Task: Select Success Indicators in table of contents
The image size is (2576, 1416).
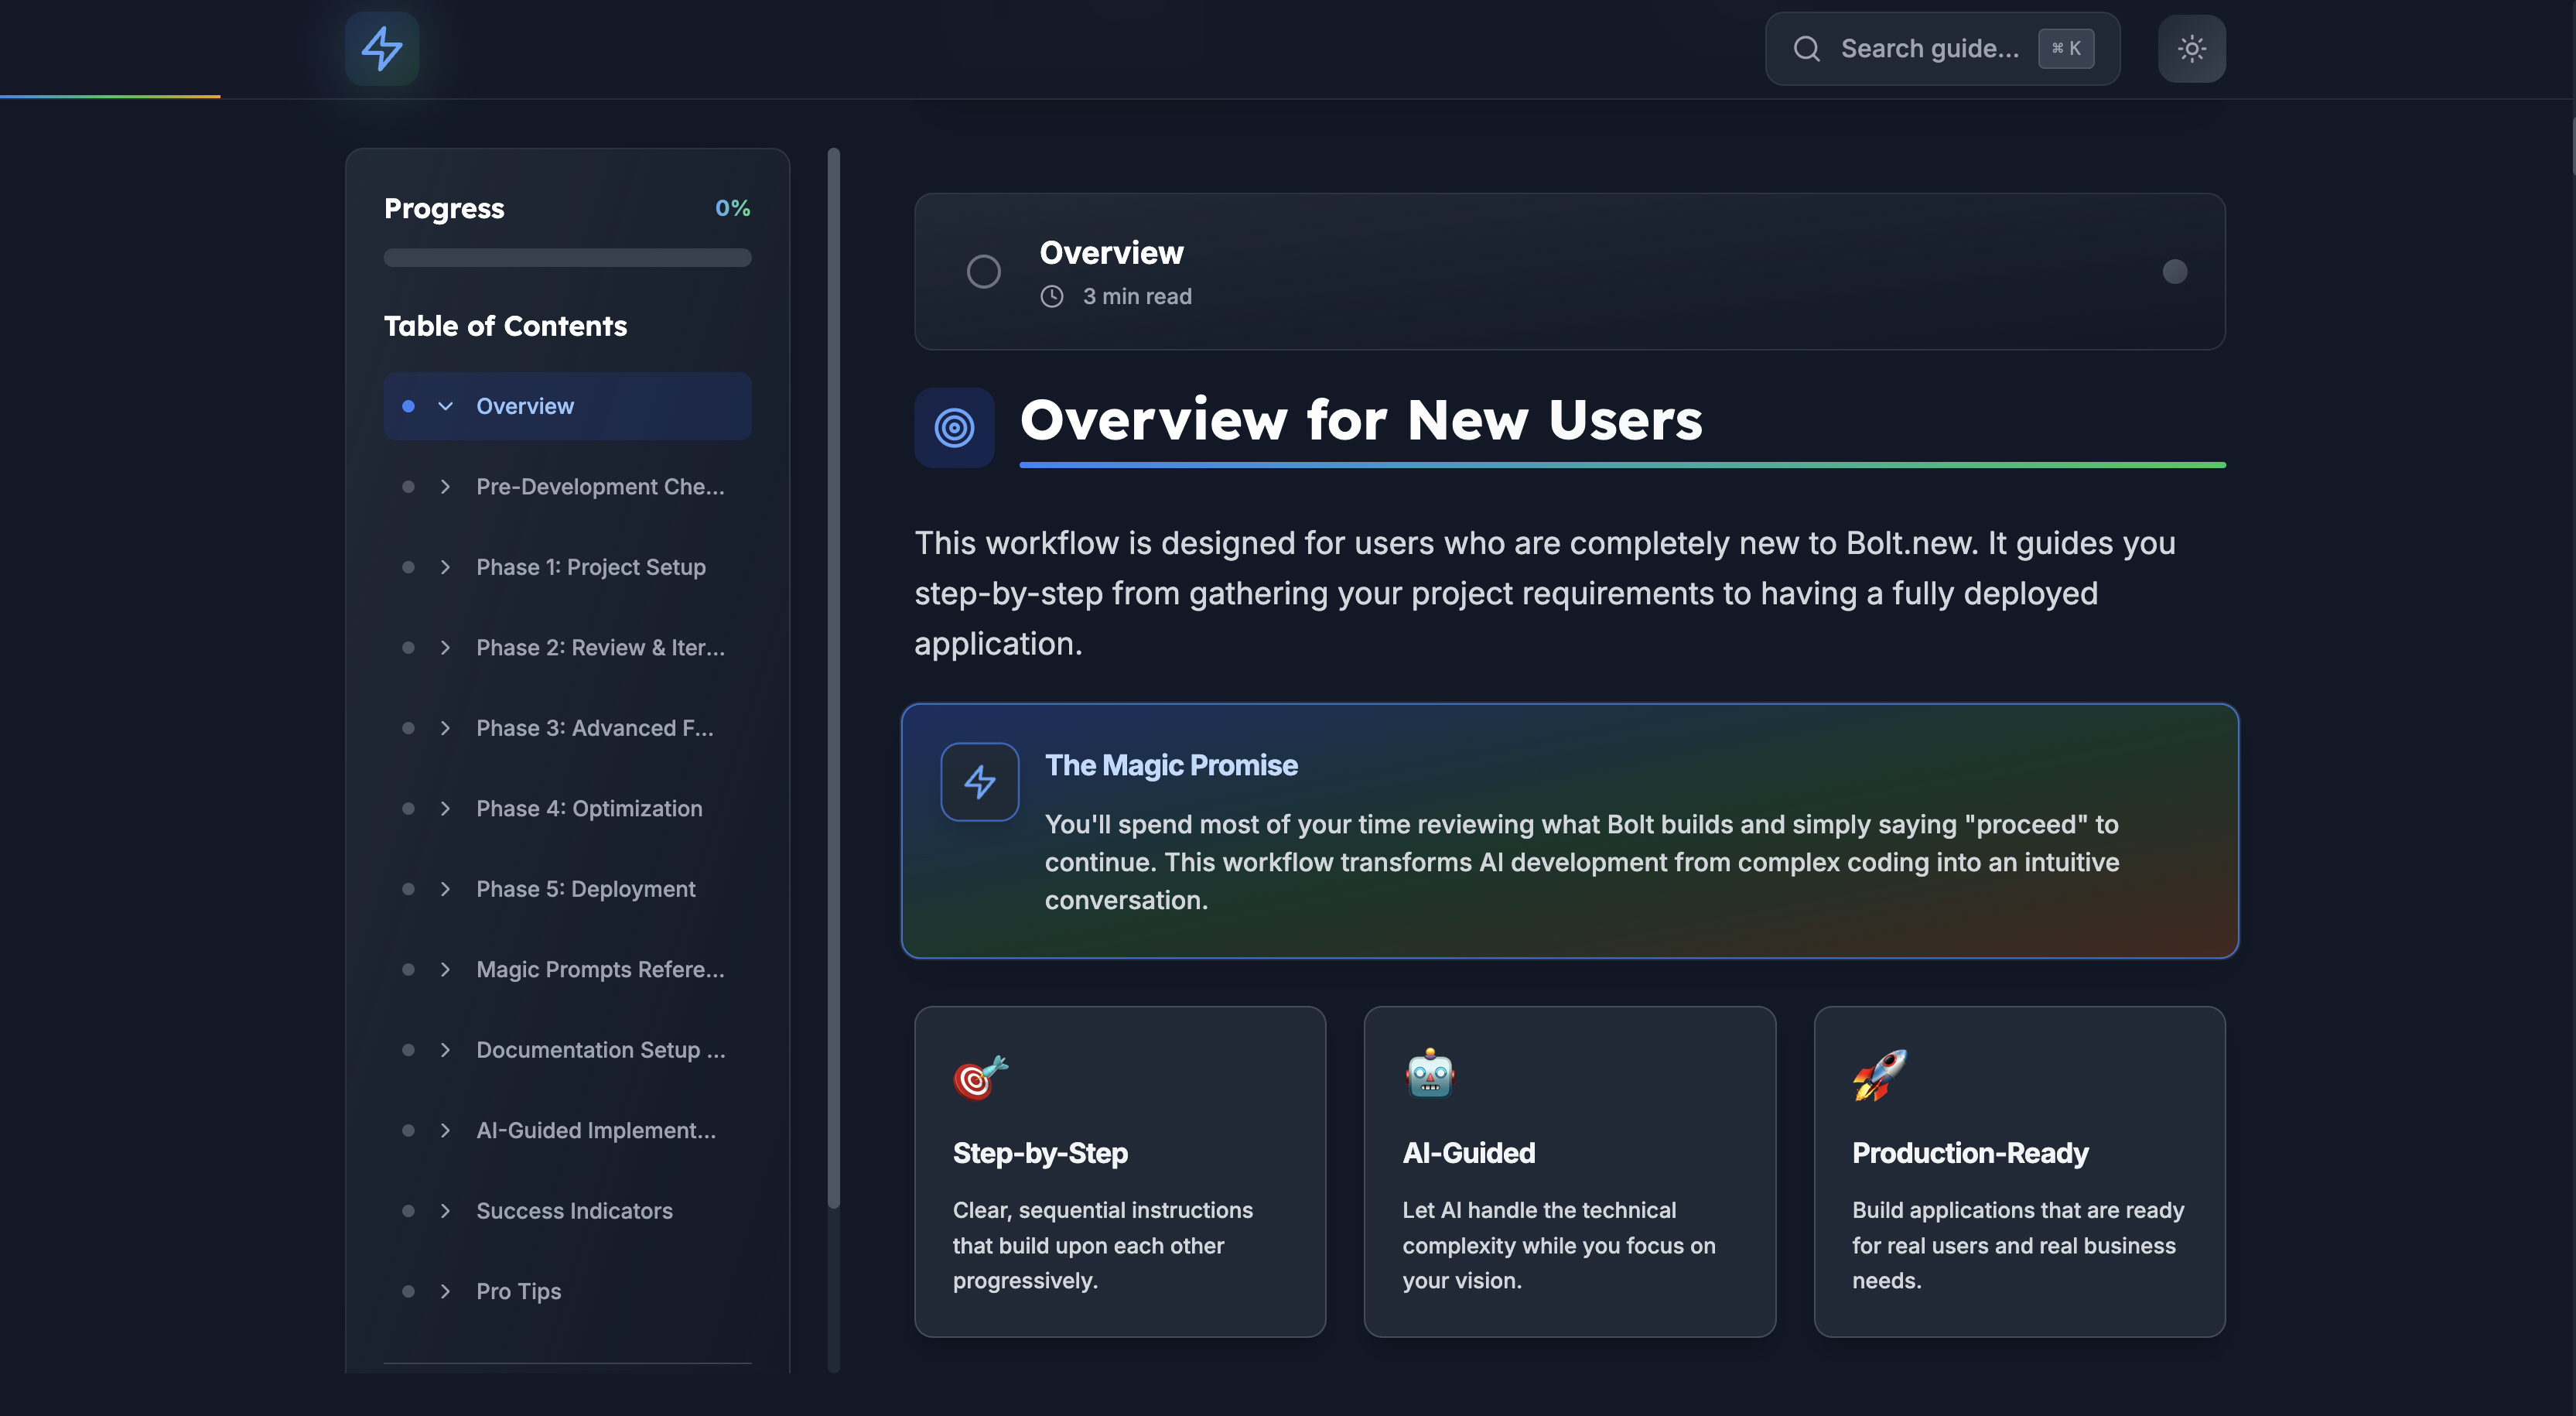Action: [x=574, y=1210]
